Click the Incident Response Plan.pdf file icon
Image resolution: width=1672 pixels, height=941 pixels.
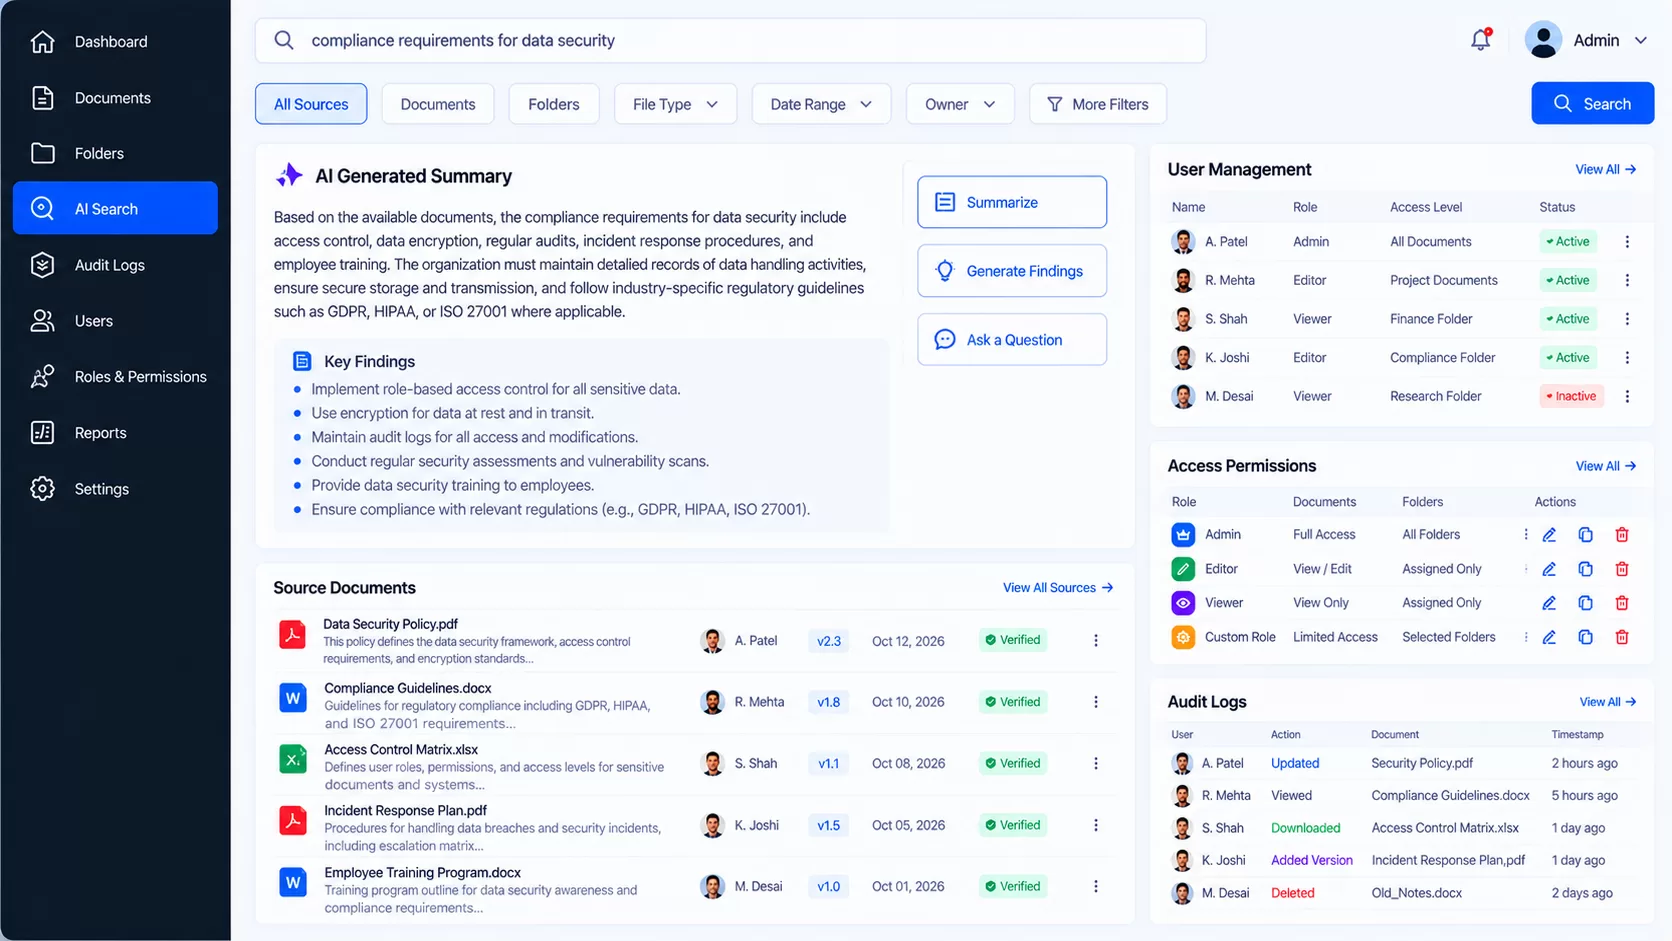[x=292, y=821]
